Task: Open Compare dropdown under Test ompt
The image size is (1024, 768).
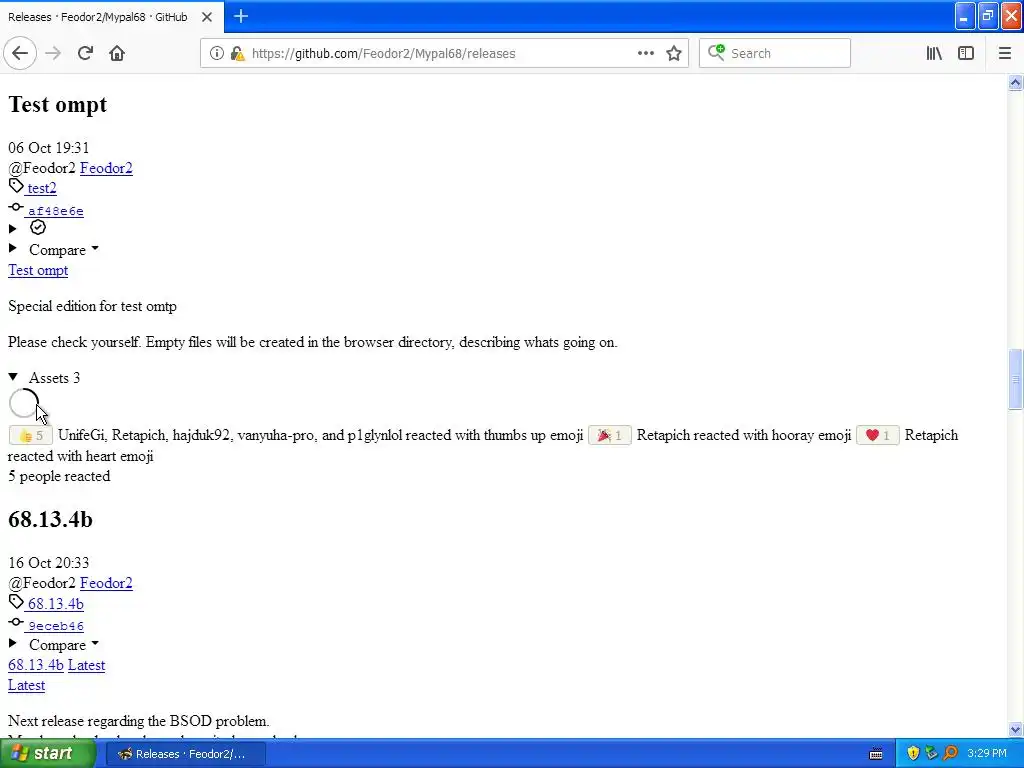Action: point(63,250)
